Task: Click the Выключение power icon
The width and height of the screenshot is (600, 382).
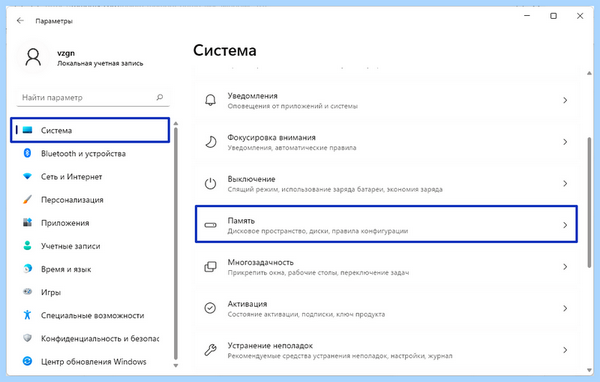Action: pos(210,183)
